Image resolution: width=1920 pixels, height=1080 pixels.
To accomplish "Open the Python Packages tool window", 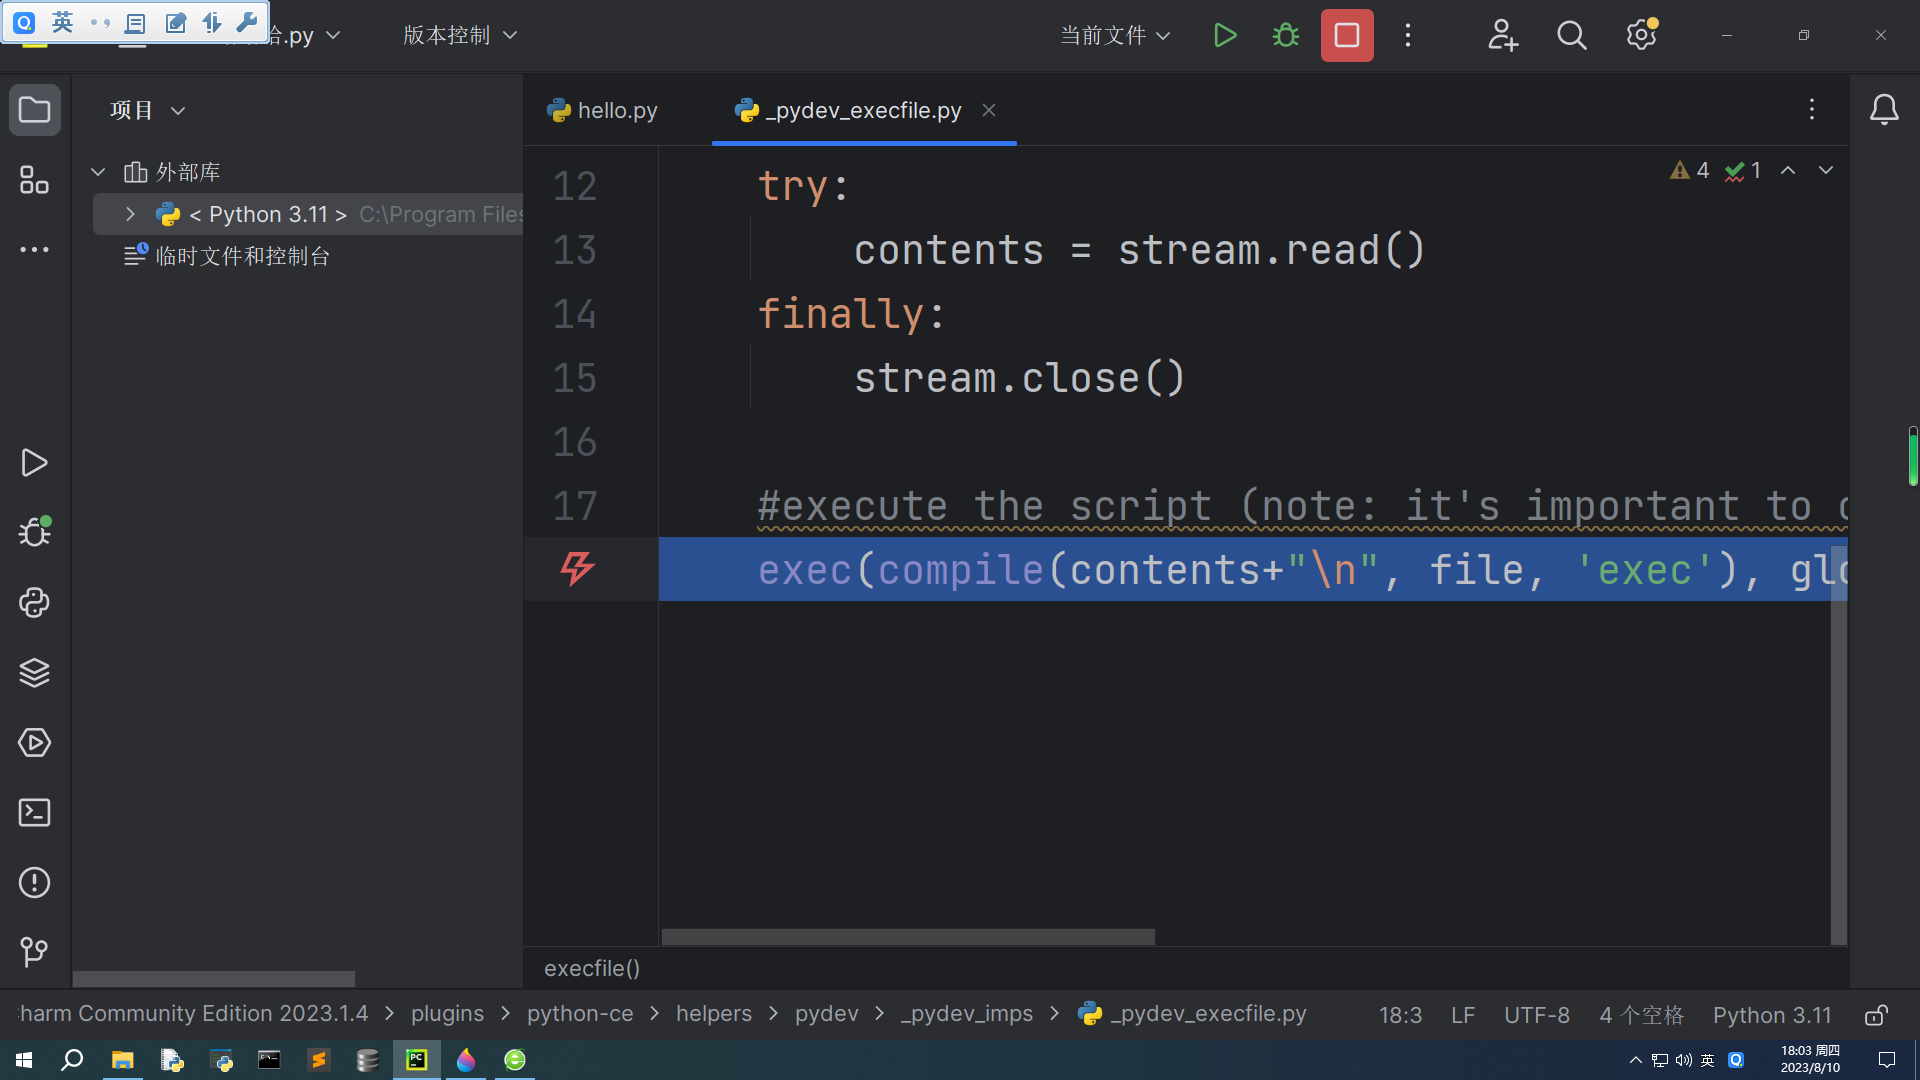I will pyautogui.click(x=35, y=672).
